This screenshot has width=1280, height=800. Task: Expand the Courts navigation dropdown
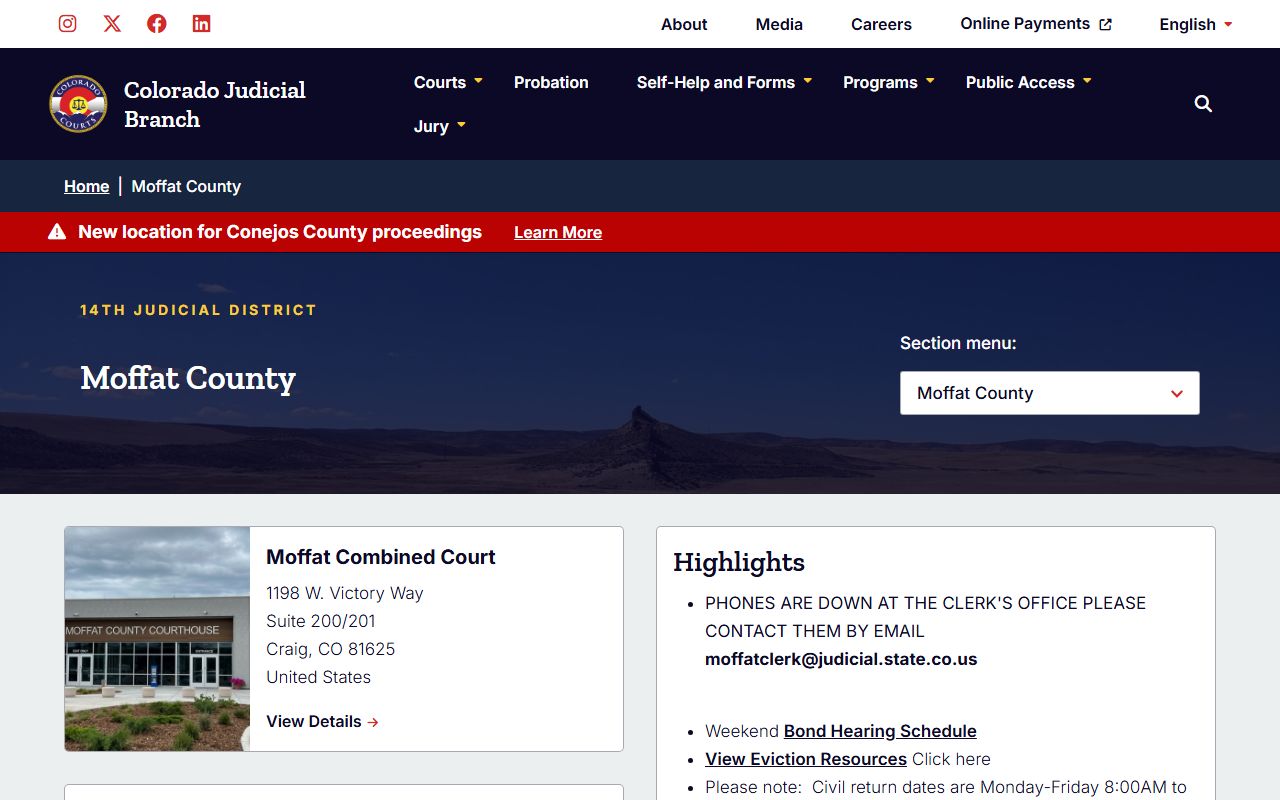tap(448, 82)
